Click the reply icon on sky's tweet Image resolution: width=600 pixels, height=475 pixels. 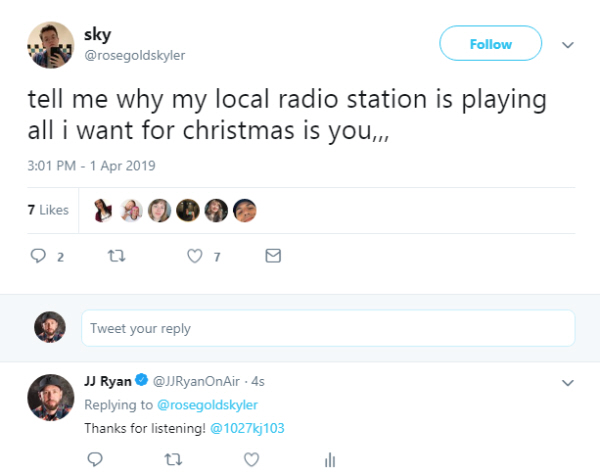[41, 256]
